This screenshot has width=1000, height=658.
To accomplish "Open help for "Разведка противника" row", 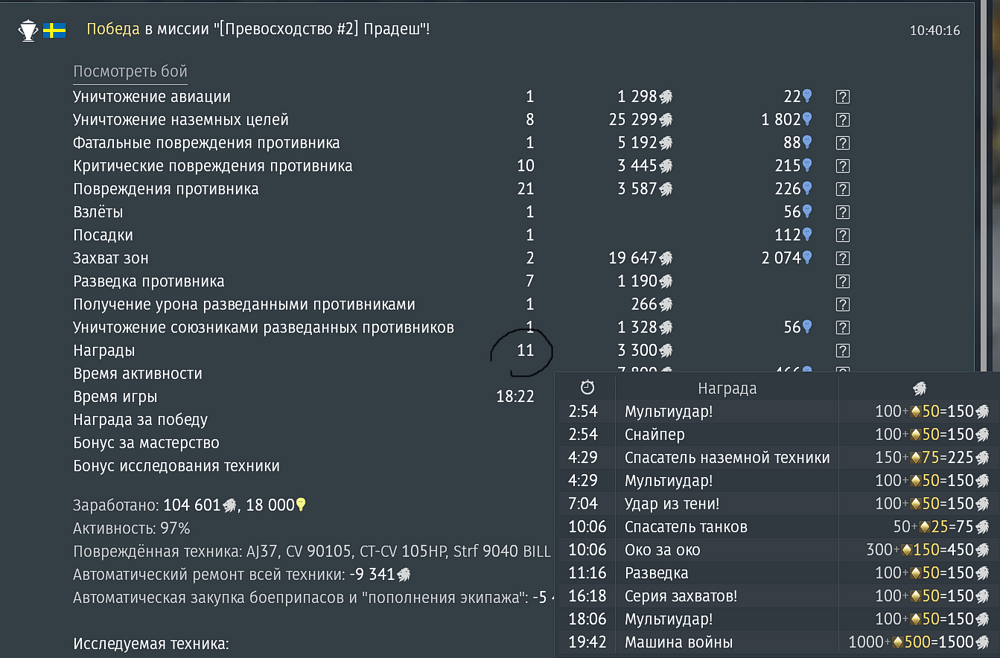I will click(842, 281).
